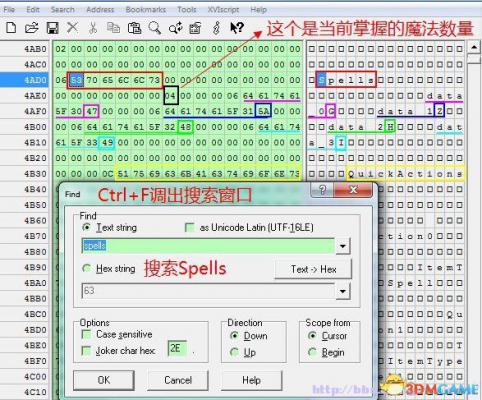This screenshot has height=400, width=482.
Task: Click the Joker char hex value field
Action: pyautogui.click(x=177, y=349)
